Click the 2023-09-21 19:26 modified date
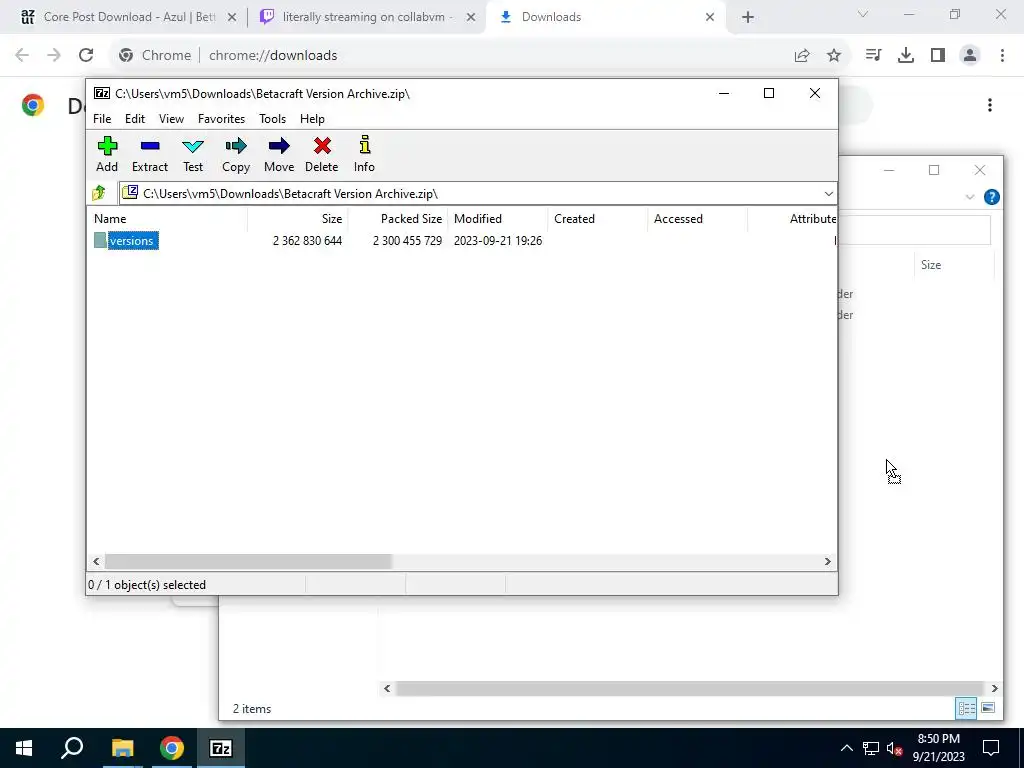Image resolution: width=1024 pixels, height=768 pixels. pyautogui.click(x=498, y=240)
